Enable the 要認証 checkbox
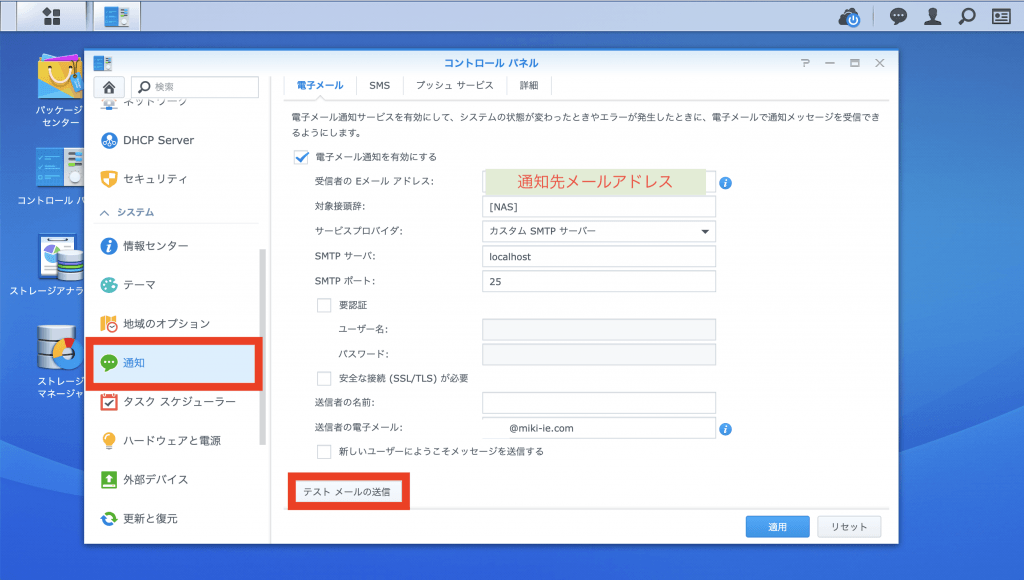Screen dimensions: 1024x580 324,305
